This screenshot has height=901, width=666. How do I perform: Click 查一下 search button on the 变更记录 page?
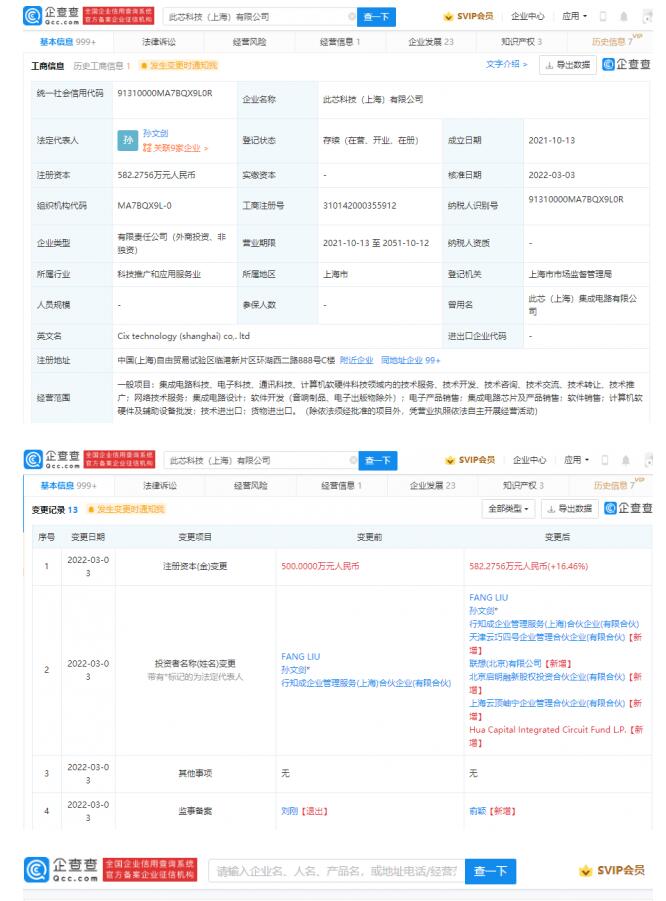click(x=378, y=460)
